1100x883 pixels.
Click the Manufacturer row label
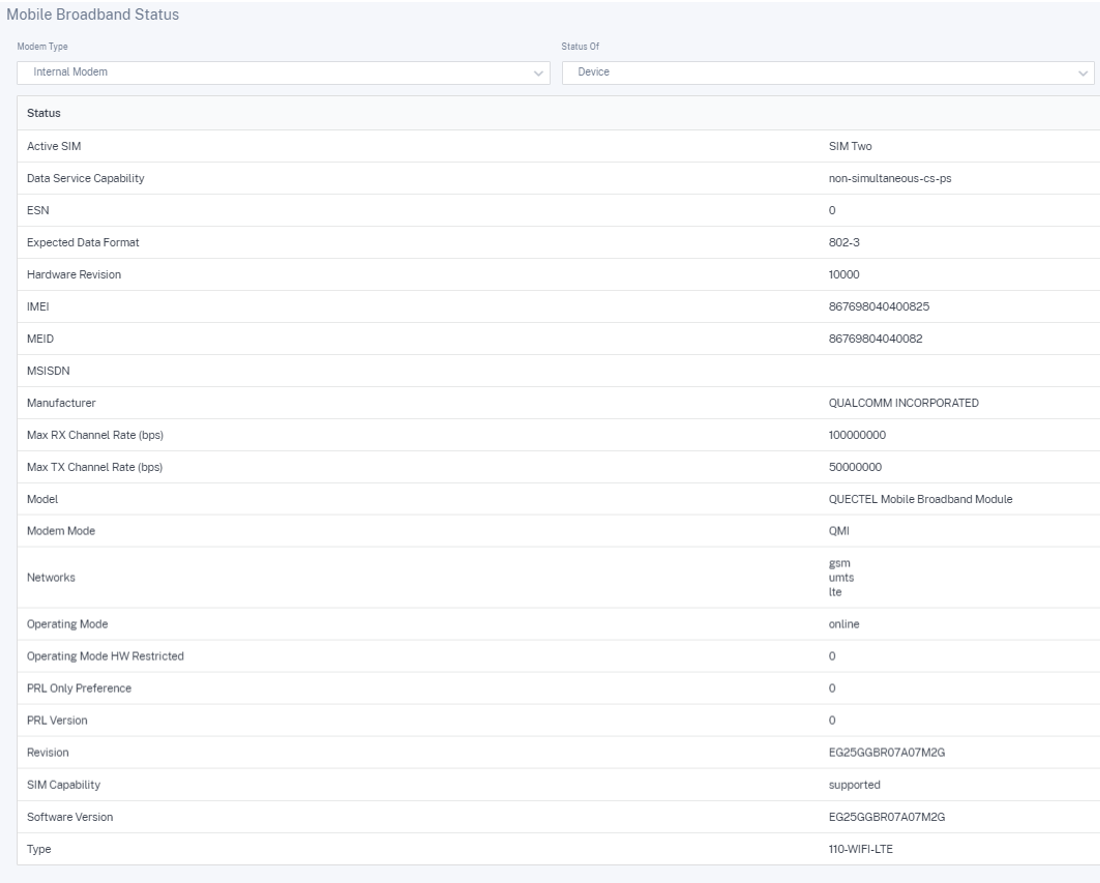(x=61, y=403)
